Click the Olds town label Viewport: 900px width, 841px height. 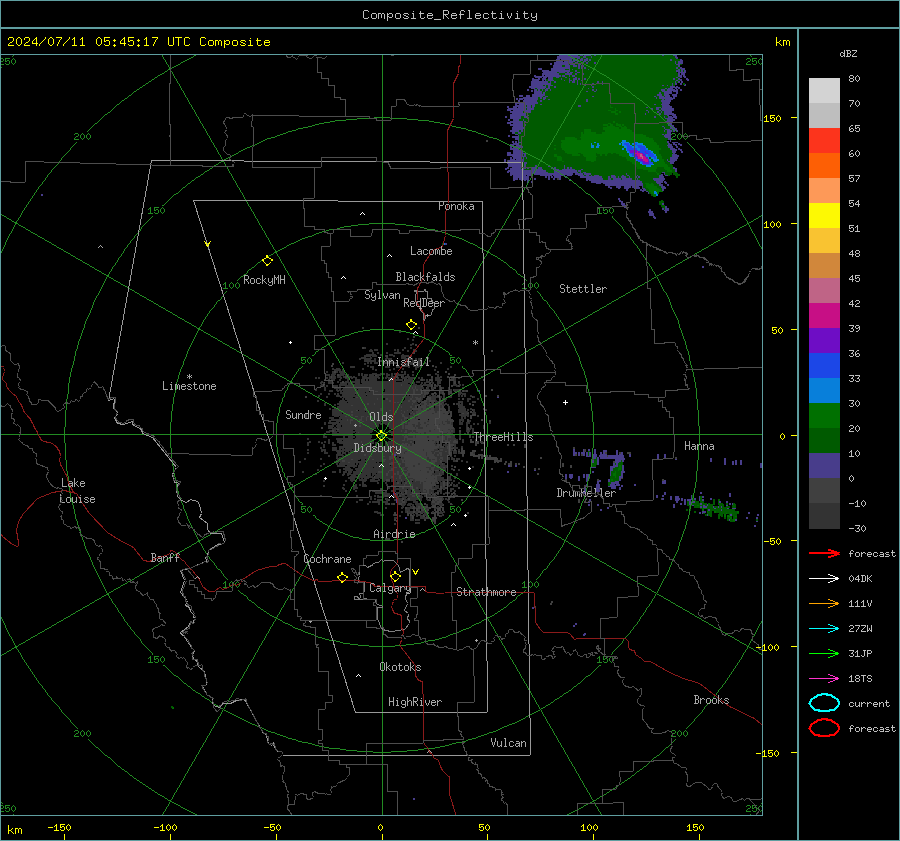381,417
